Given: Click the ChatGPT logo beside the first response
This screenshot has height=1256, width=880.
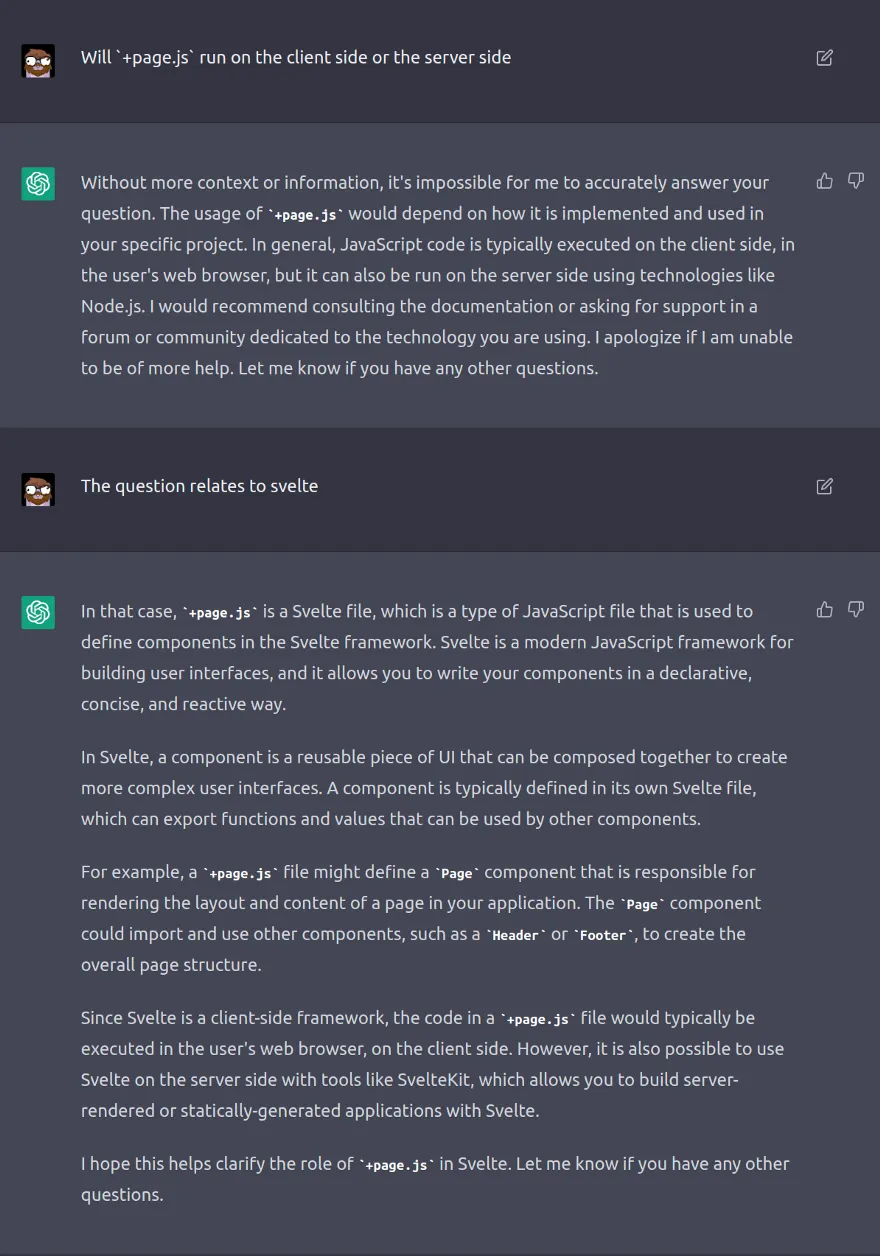Looking at the screenshot, I should pyautogui.click(x=38, y=184).
